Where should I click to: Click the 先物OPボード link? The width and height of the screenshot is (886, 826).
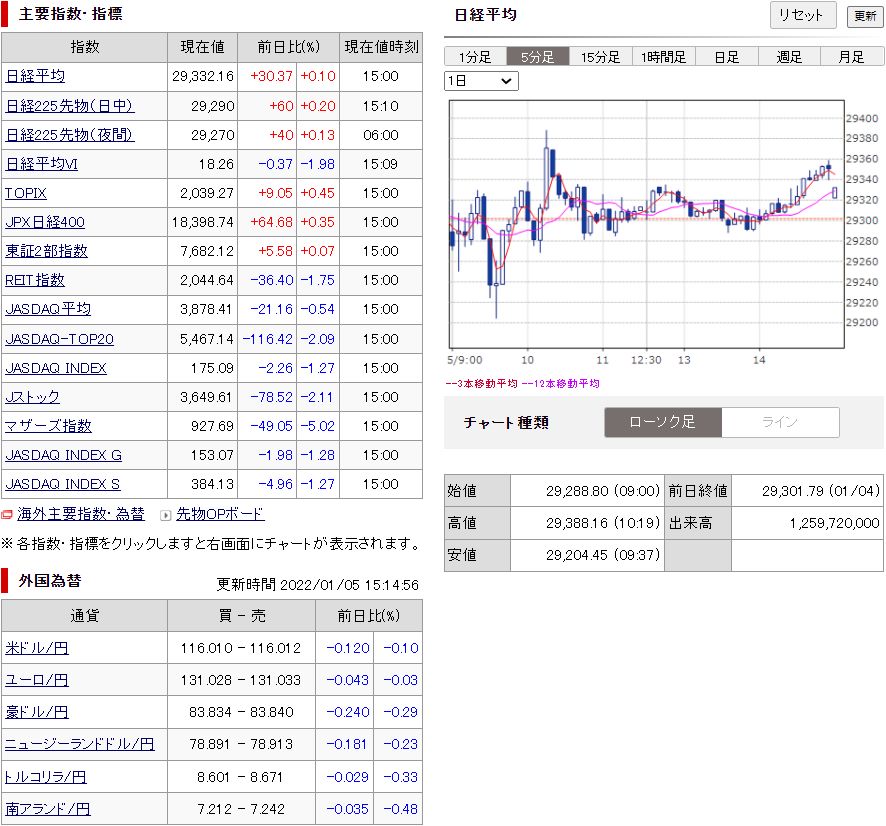click(220, 514)
